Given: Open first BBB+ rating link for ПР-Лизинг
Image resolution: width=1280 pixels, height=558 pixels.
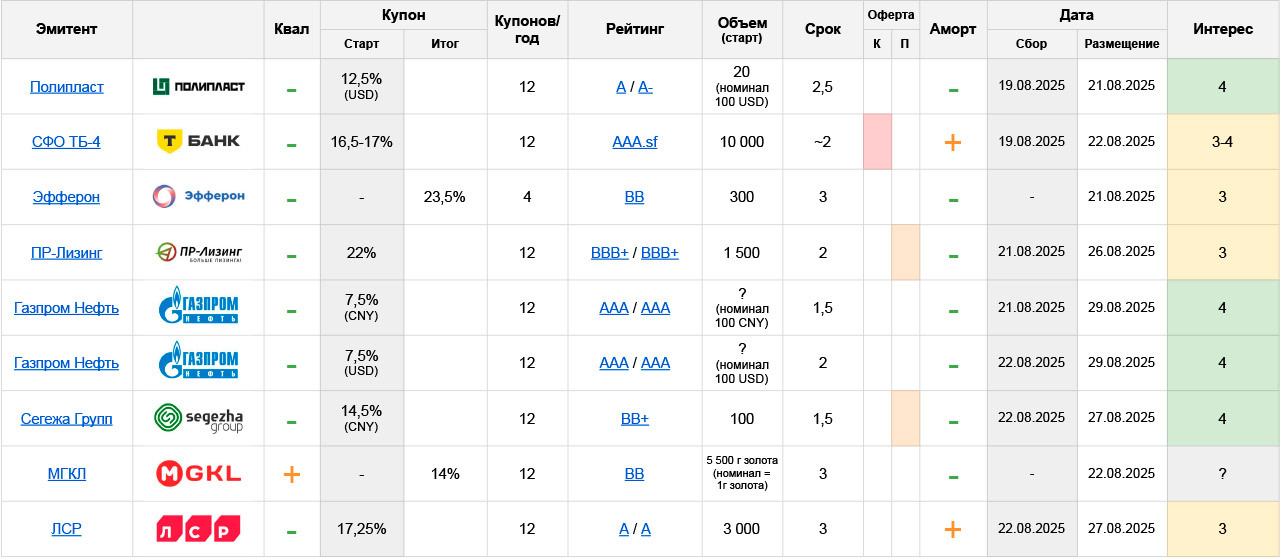Looking at the screenshot, I should (x=610, y=253).
